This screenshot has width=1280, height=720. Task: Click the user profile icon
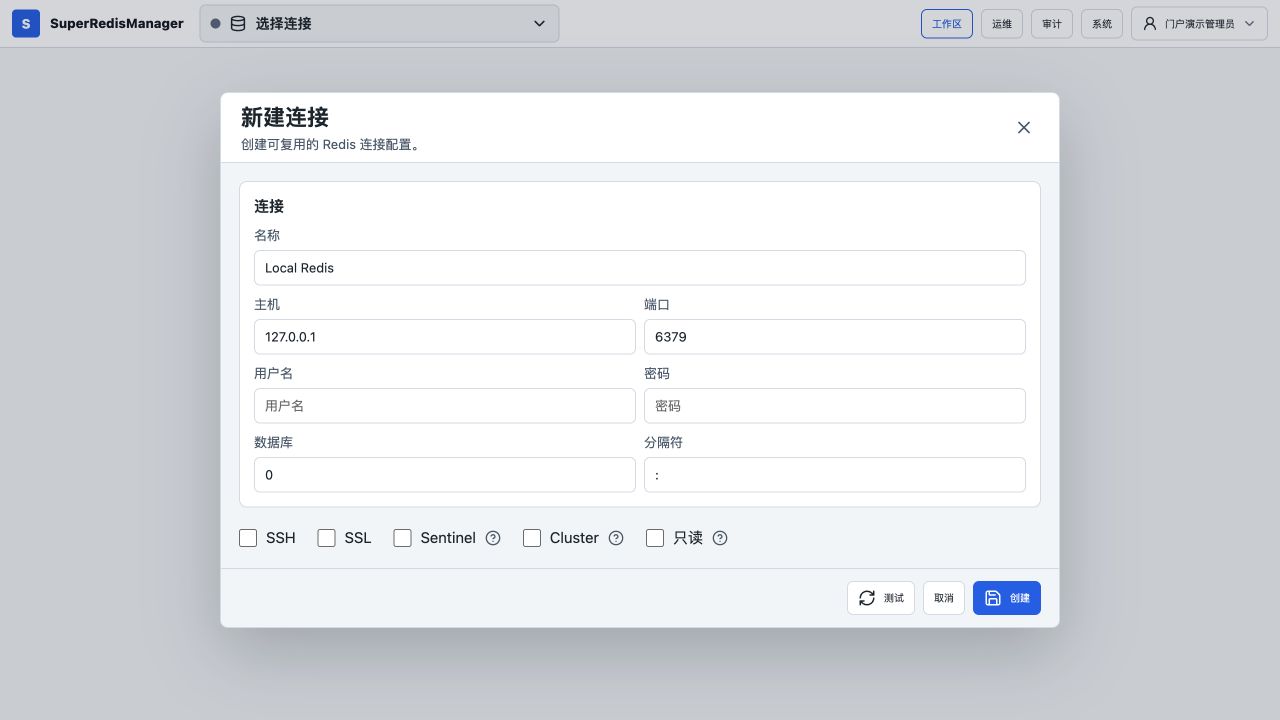point(1150,23)
